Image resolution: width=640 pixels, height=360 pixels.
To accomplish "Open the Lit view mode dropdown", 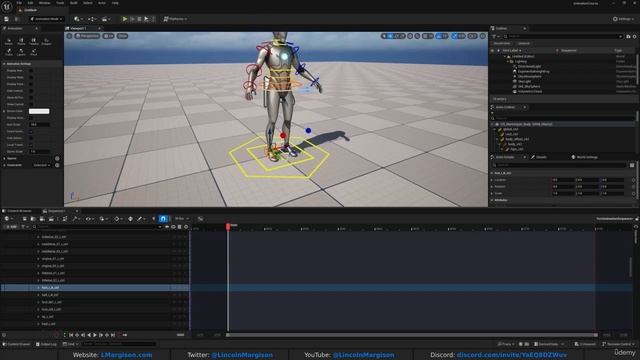I will click(109, 36).
